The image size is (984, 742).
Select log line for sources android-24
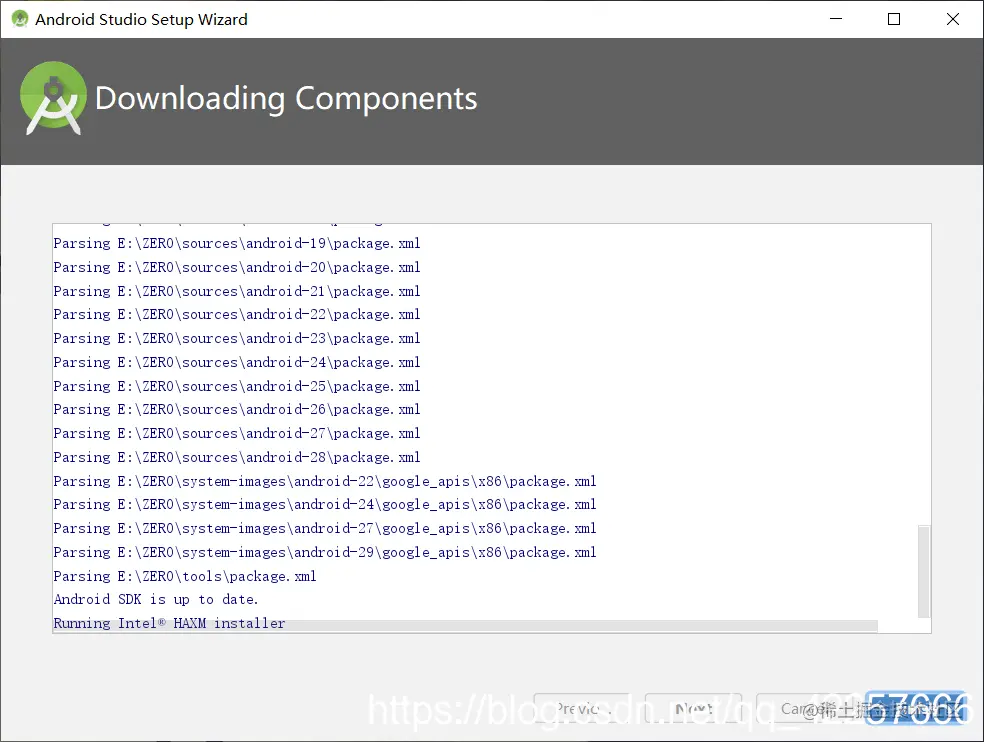pyautogui.click(x=237, y=362)
